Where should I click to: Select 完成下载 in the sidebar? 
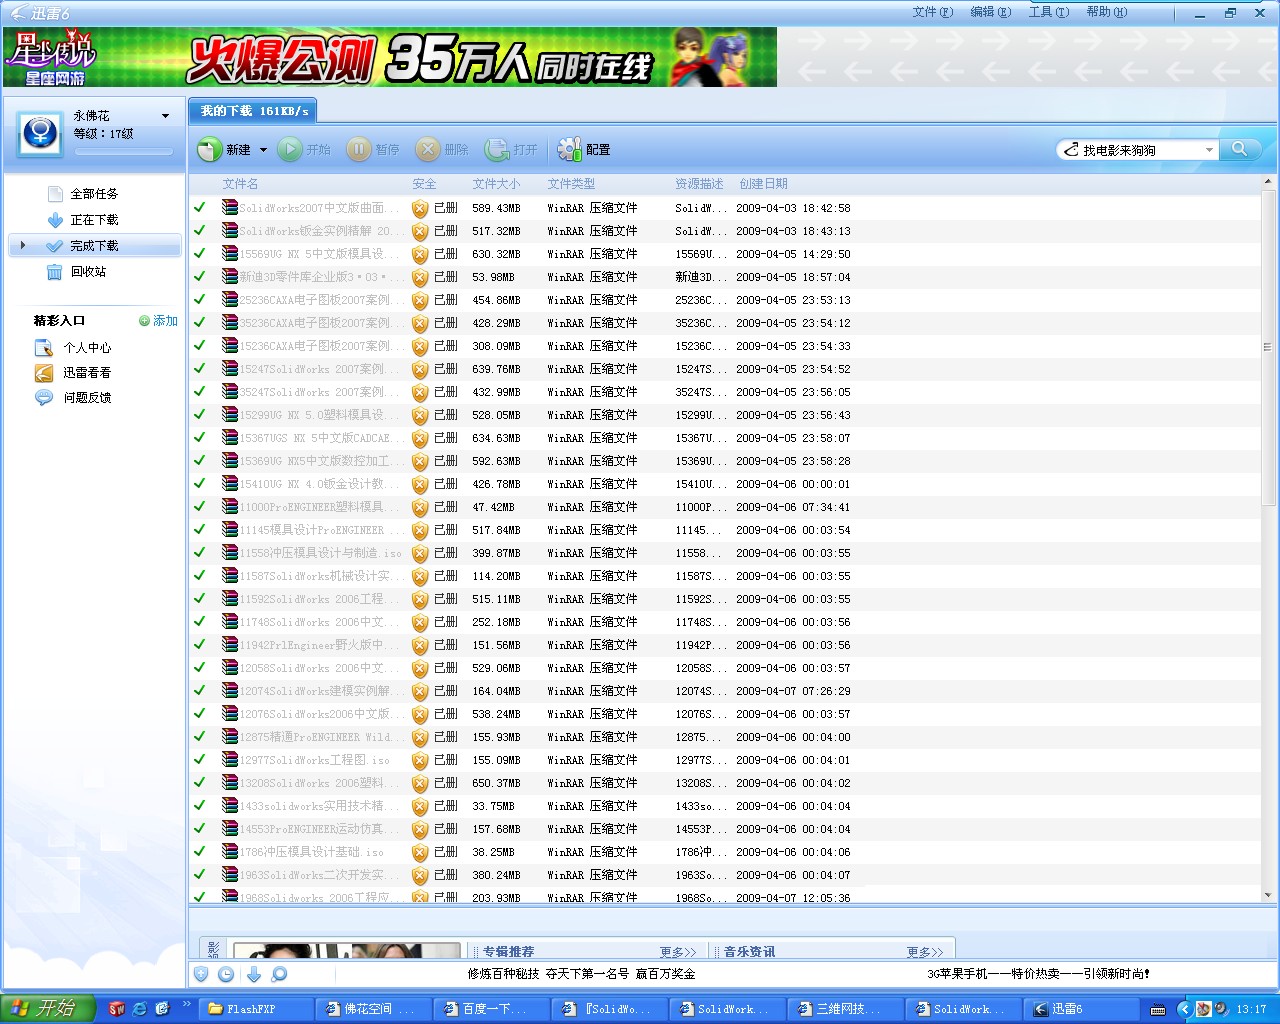(94, 246)
